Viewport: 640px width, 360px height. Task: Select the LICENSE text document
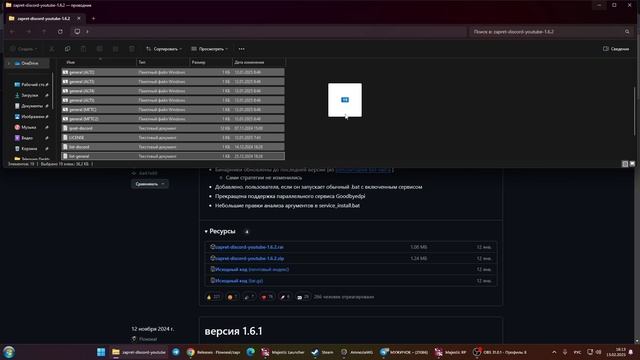pyautogui.click(x=173, y=138)
